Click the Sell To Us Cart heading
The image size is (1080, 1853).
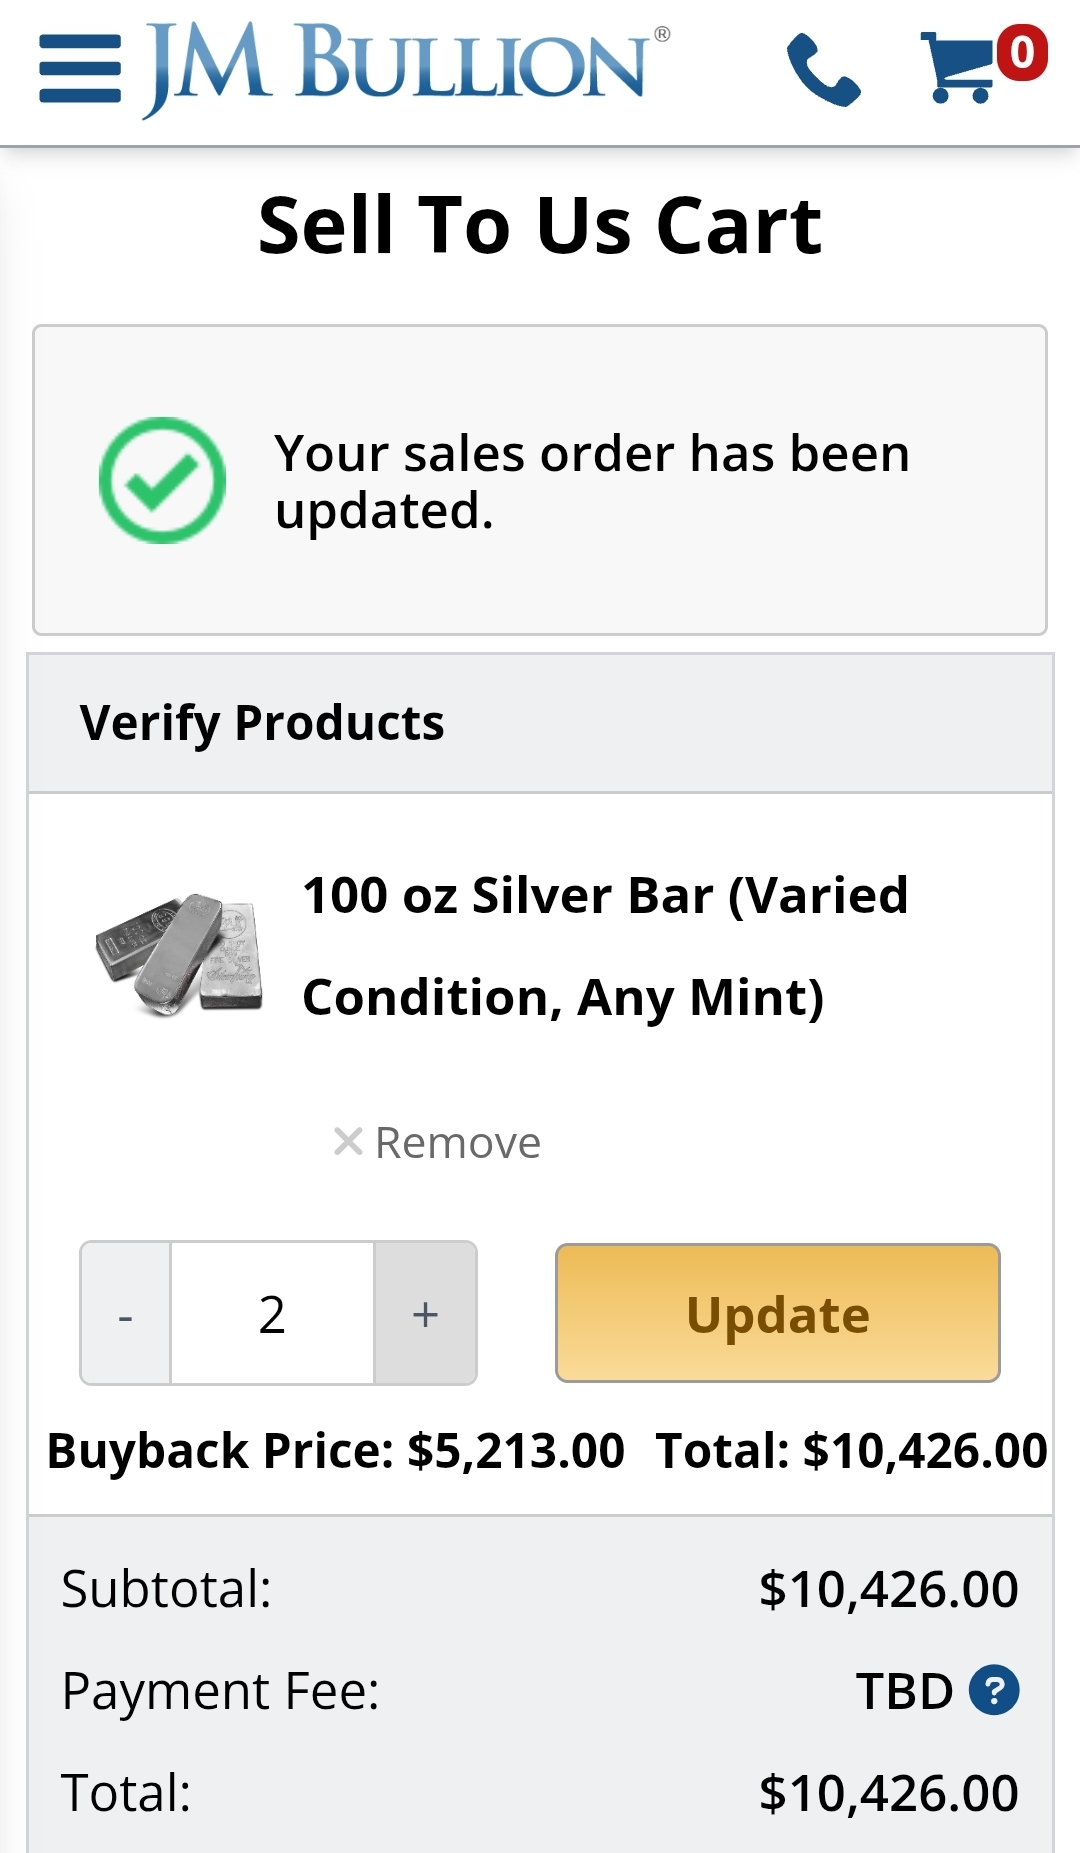[540, 226]
